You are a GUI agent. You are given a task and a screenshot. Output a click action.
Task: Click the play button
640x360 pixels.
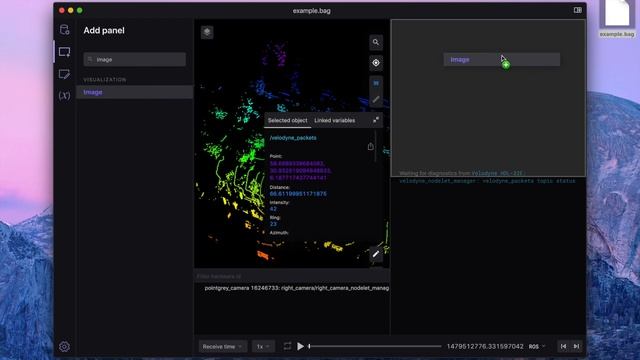[300, 346]
